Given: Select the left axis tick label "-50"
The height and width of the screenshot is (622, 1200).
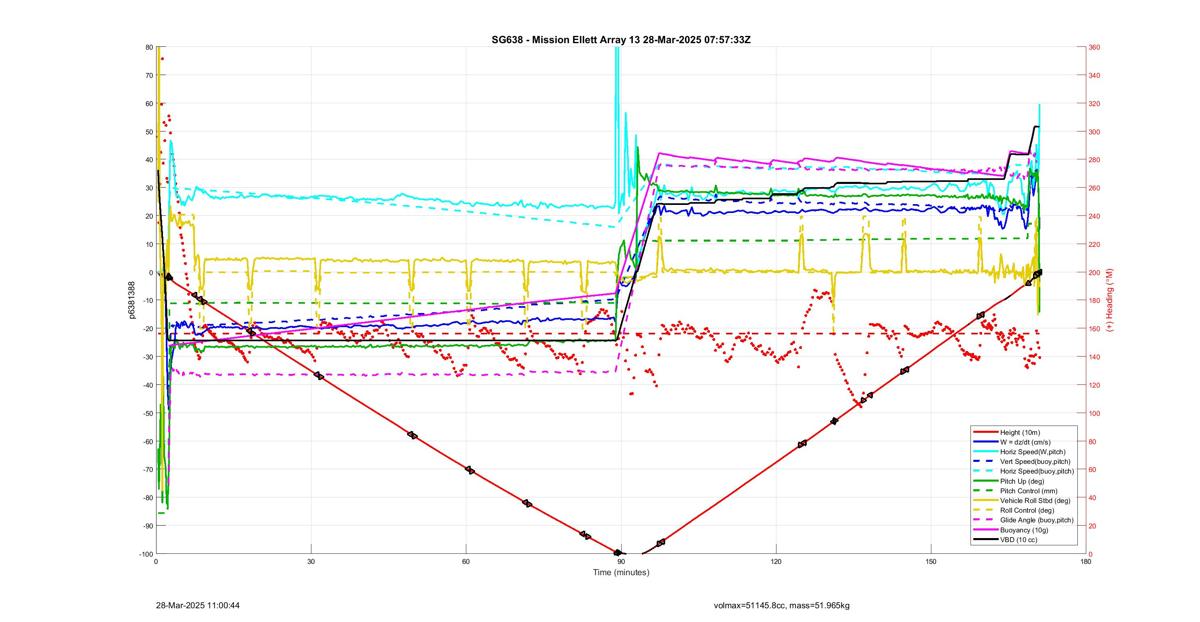Looking at the screenshot, I should [x=147, y=413].
